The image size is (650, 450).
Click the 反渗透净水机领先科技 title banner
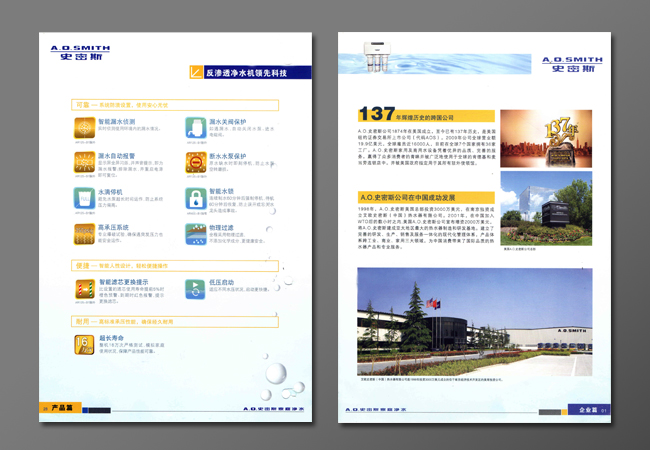[x=257, y=73]
